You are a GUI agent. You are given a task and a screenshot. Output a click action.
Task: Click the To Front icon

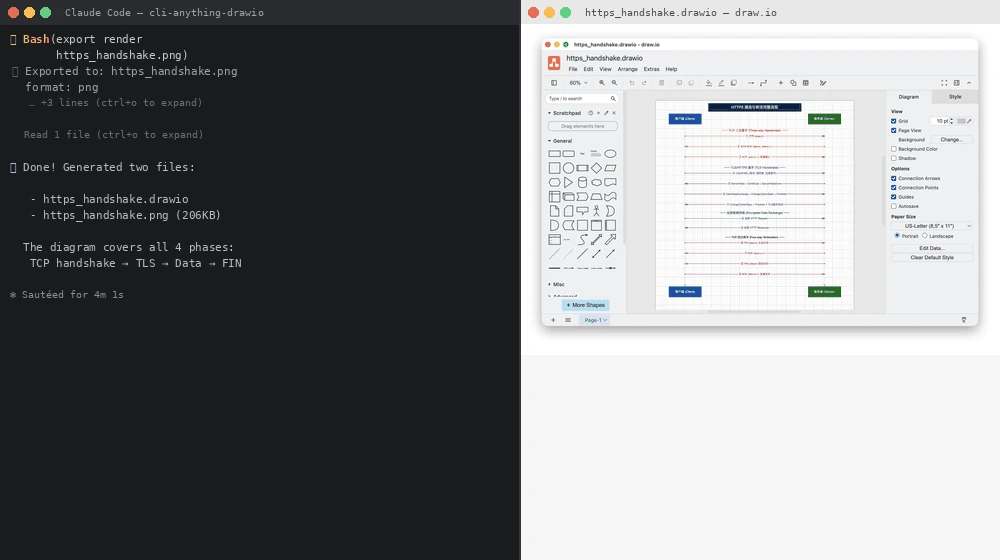click(679, 83)
